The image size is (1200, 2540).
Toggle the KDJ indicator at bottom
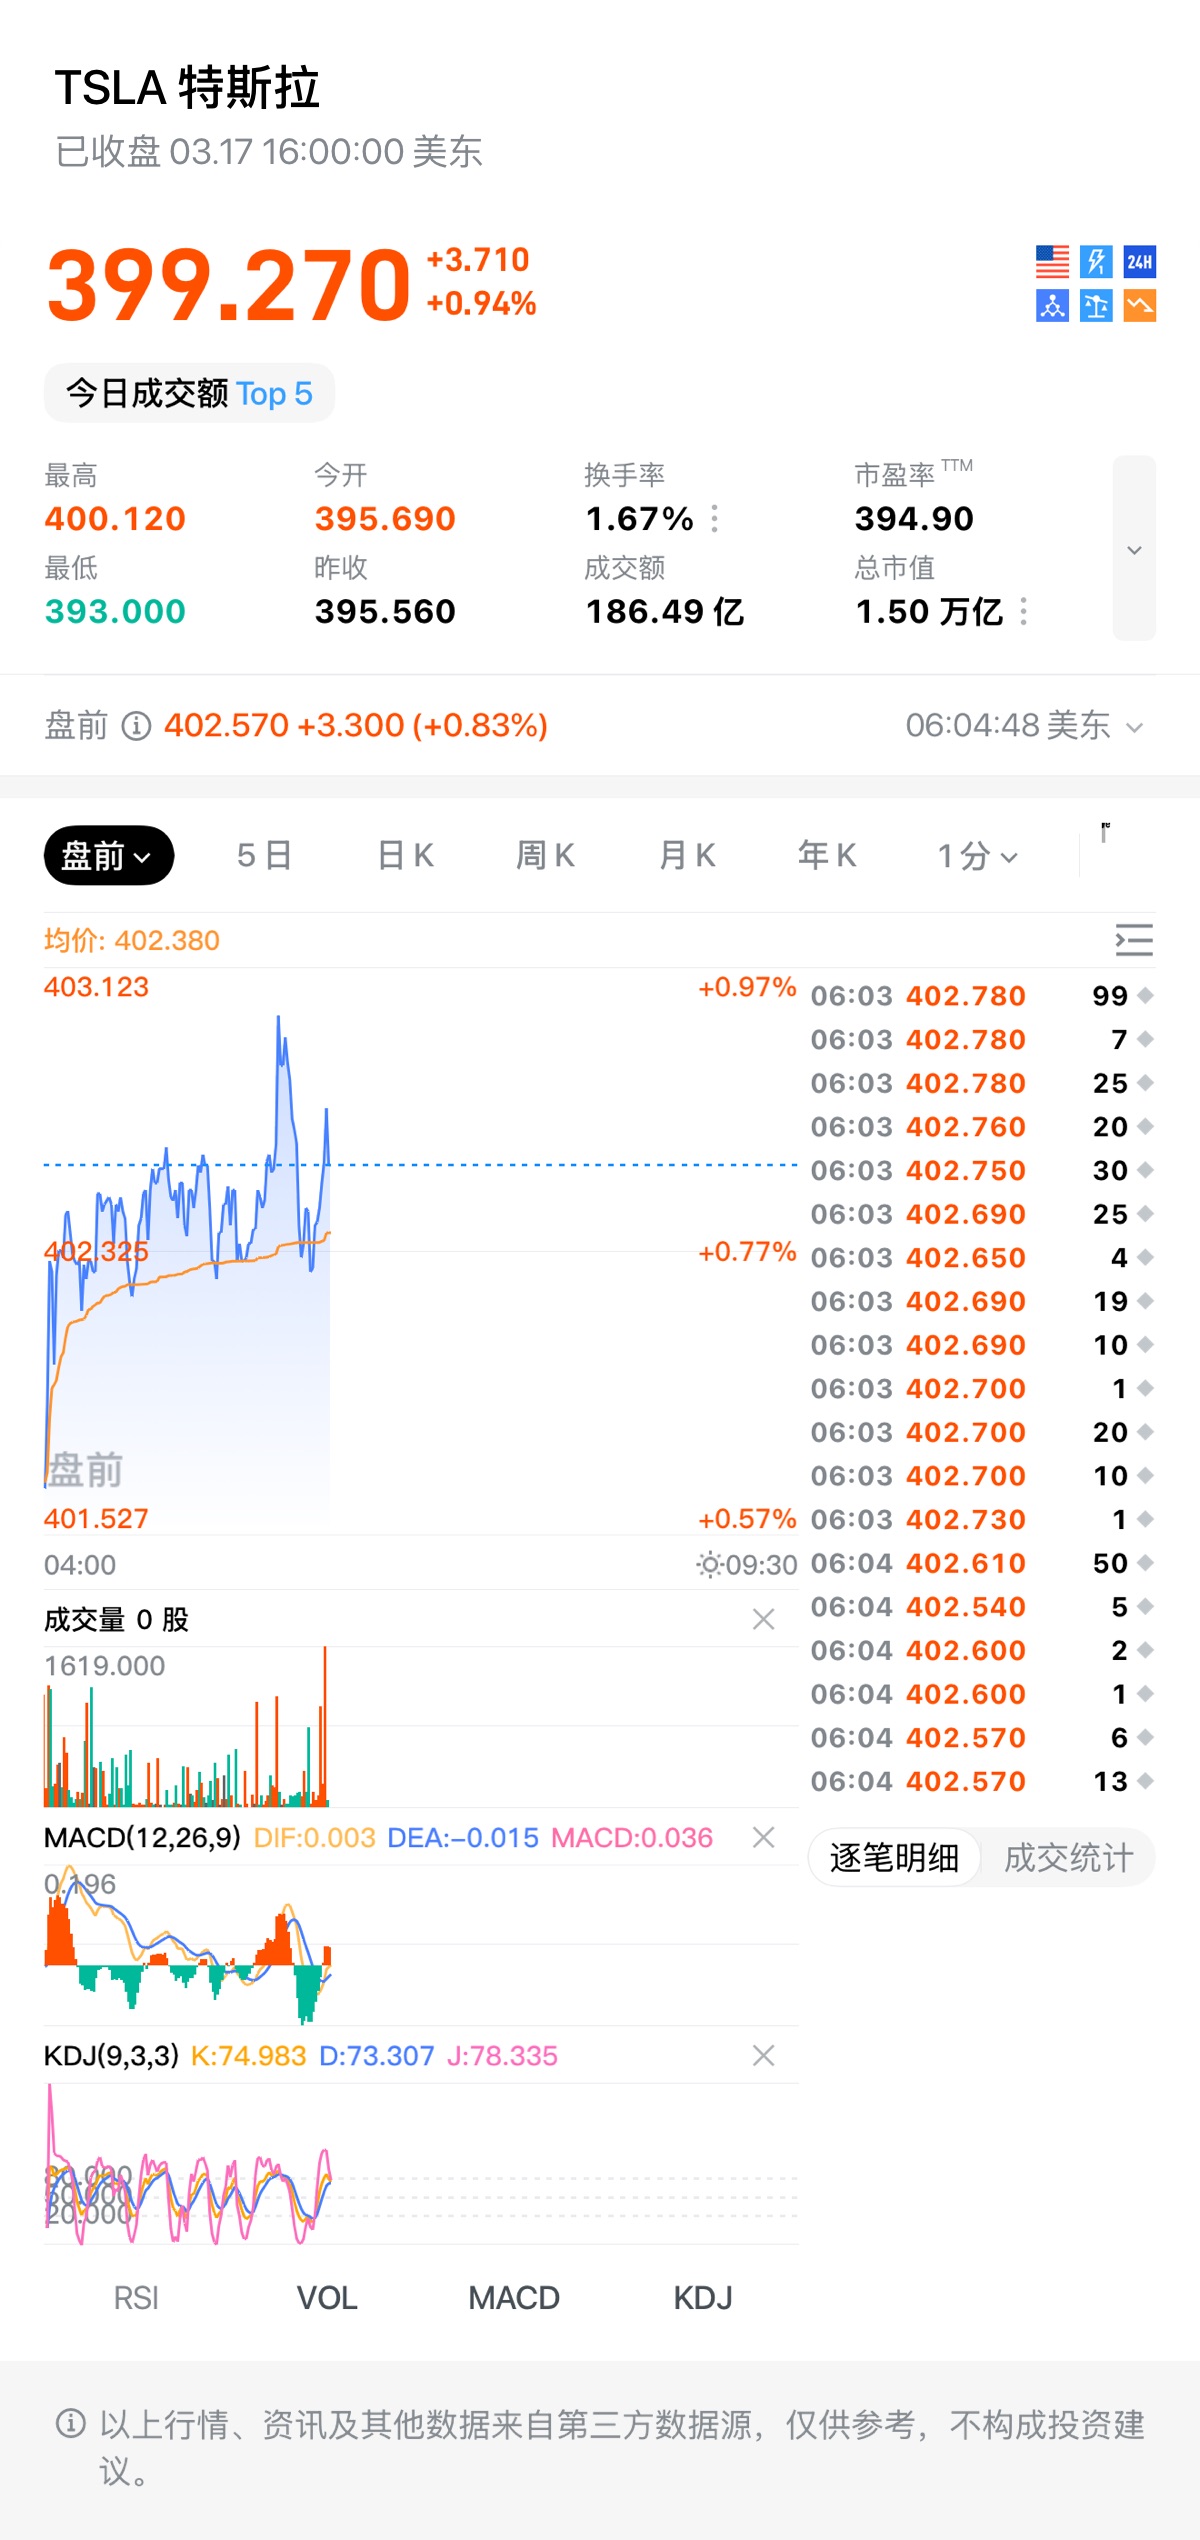click(703, 2298)
